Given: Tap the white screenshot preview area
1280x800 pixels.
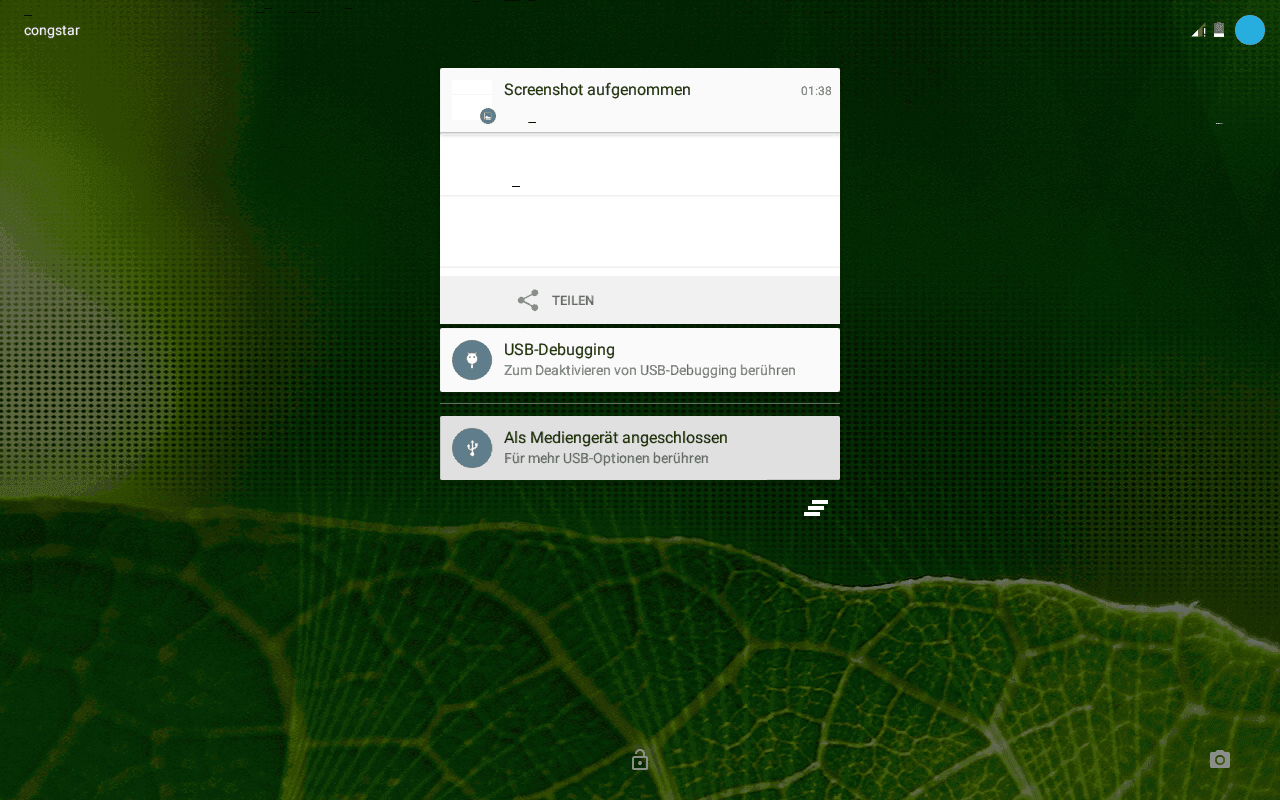Looking at the screenshot, I should click(640, 205).
